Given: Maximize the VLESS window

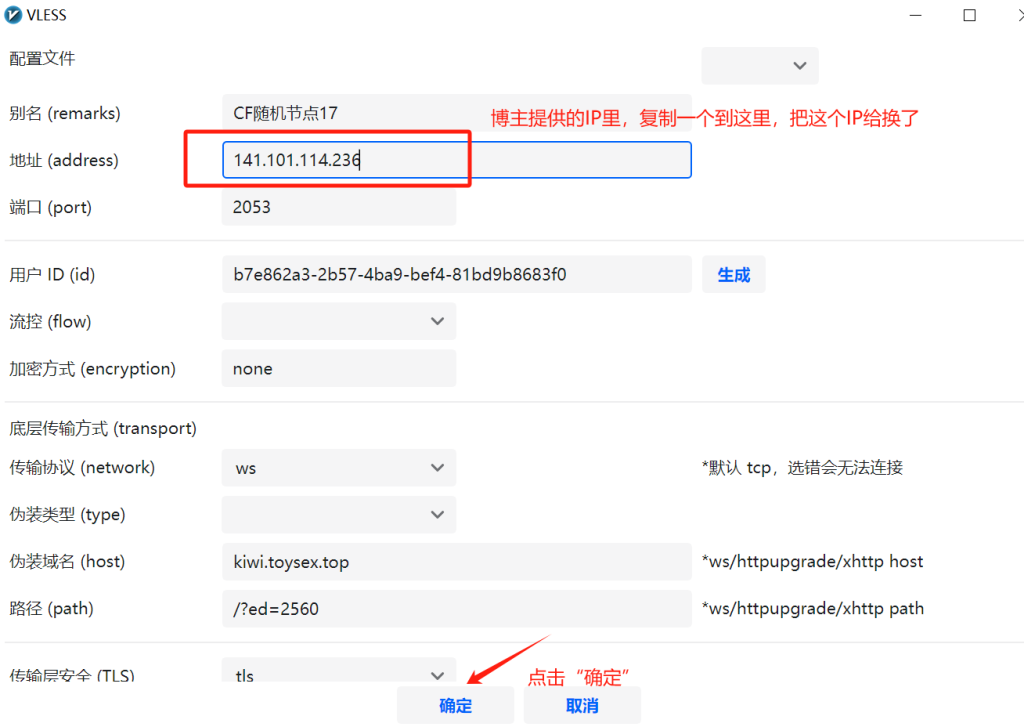Looking at the screenshot, I should coord(970,15).
